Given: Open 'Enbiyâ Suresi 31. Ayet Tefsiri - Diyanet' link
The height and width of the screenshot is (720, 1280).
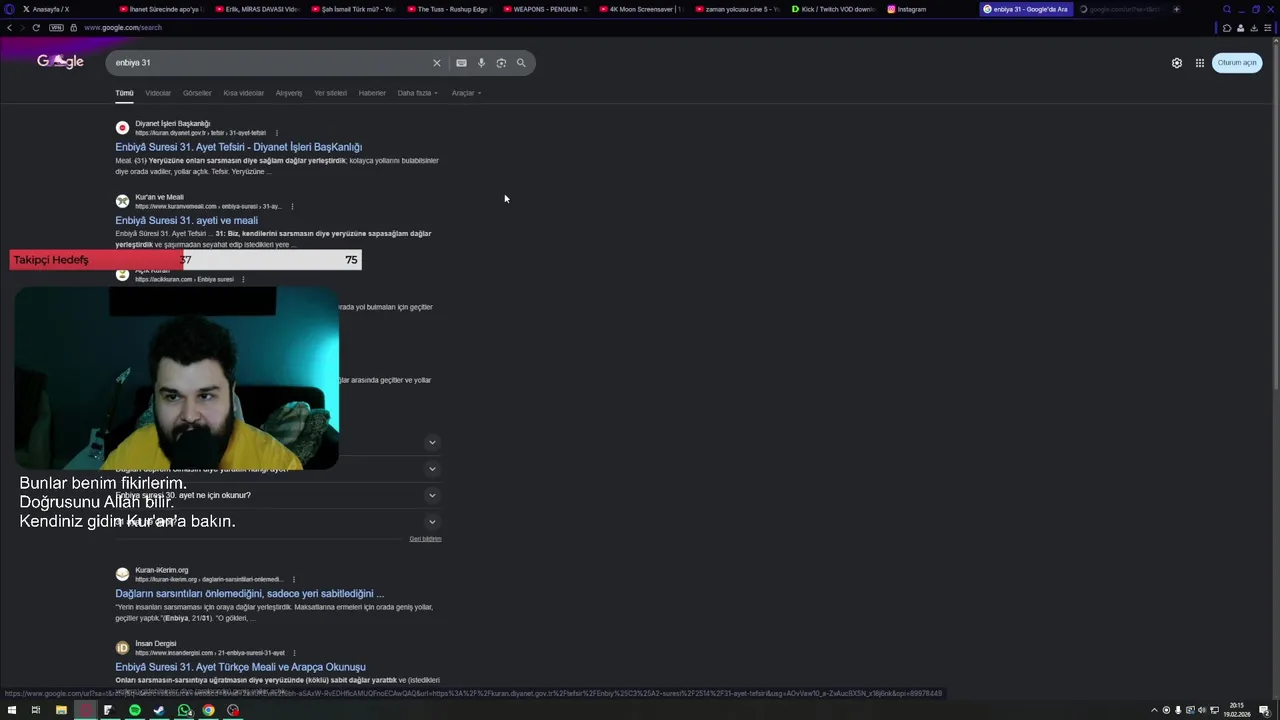Looking at the screenshot, I should point(238,147).
